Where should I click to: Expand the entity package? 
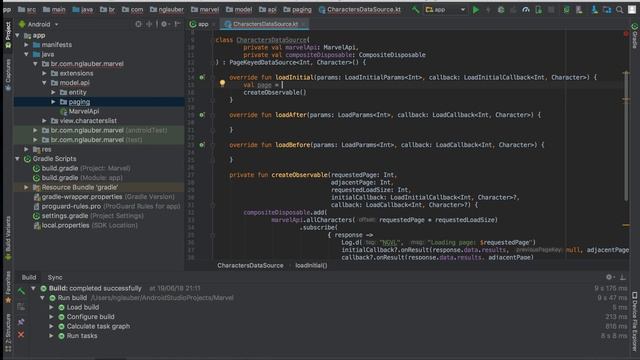pyautogui.click(x=53, y=92)
